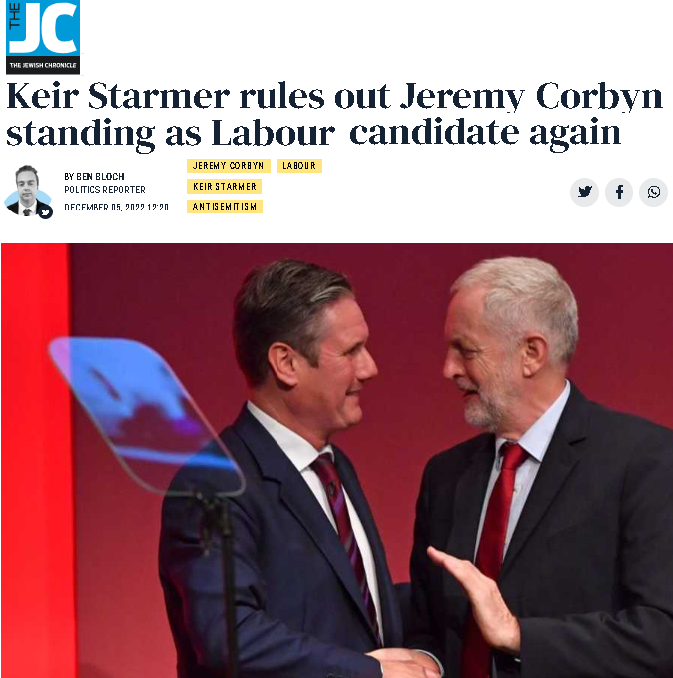This screenshot has width=673, height=678.
Task: Share the article on Twitter
Action: click(584, 192)
